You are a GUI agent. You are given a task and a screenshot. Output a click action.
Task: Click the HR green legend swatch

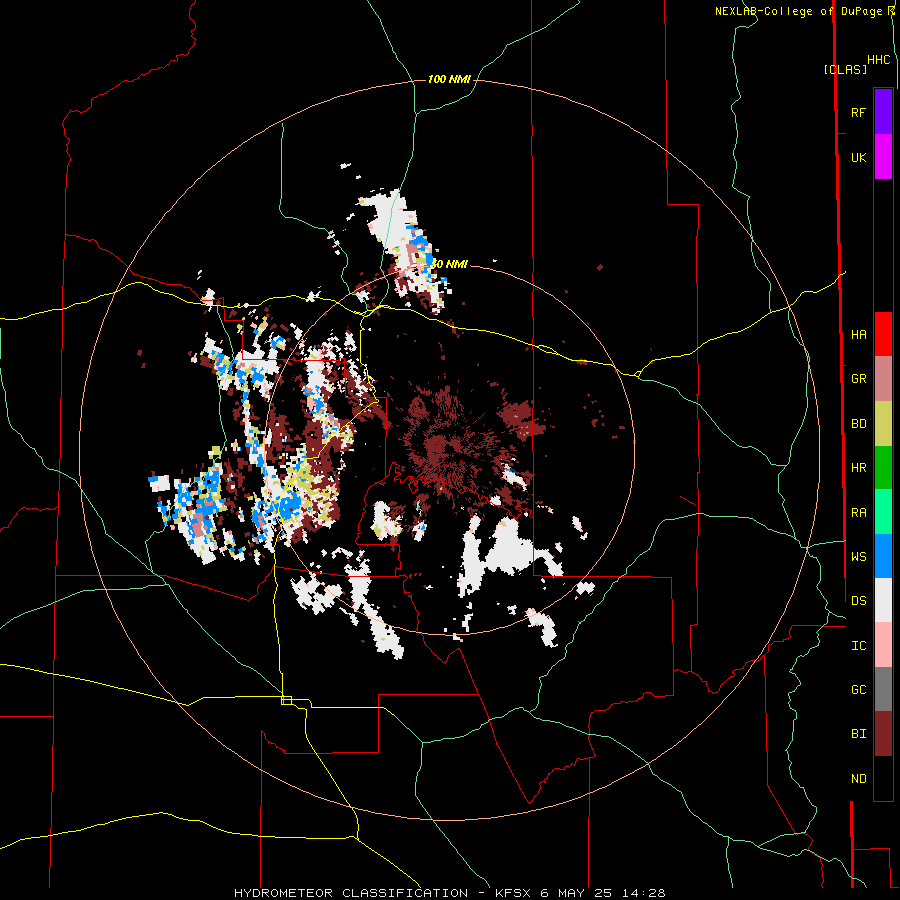(x=883, y=467)
